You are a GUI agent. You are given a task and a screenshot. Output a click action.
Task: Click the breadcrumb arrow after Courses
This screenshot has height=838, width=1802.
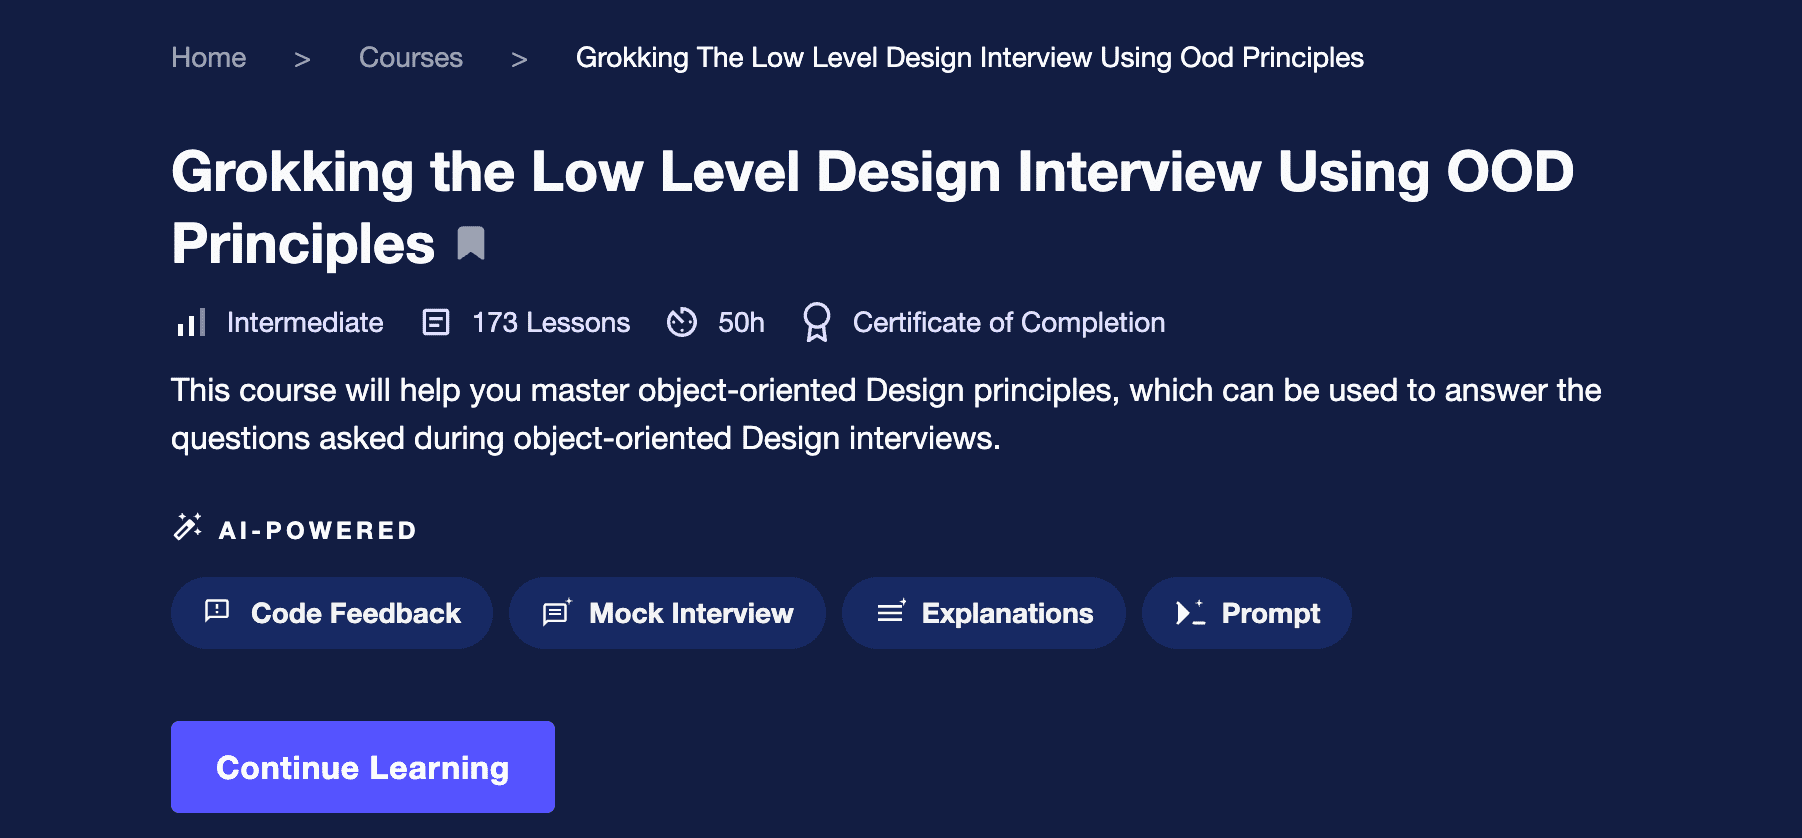(519, 60)
